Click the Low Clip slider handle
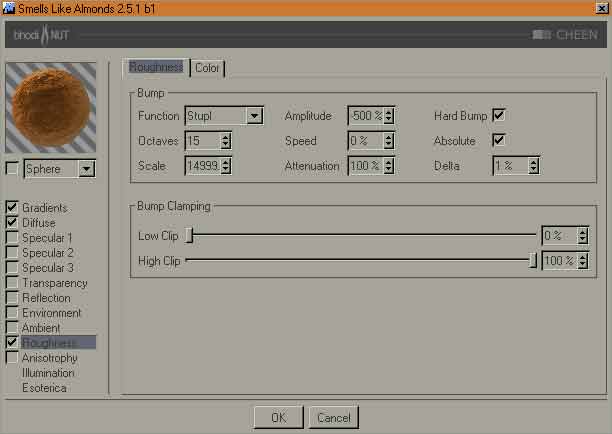Screen dimensions: 612x434 [x=189, y=236]
